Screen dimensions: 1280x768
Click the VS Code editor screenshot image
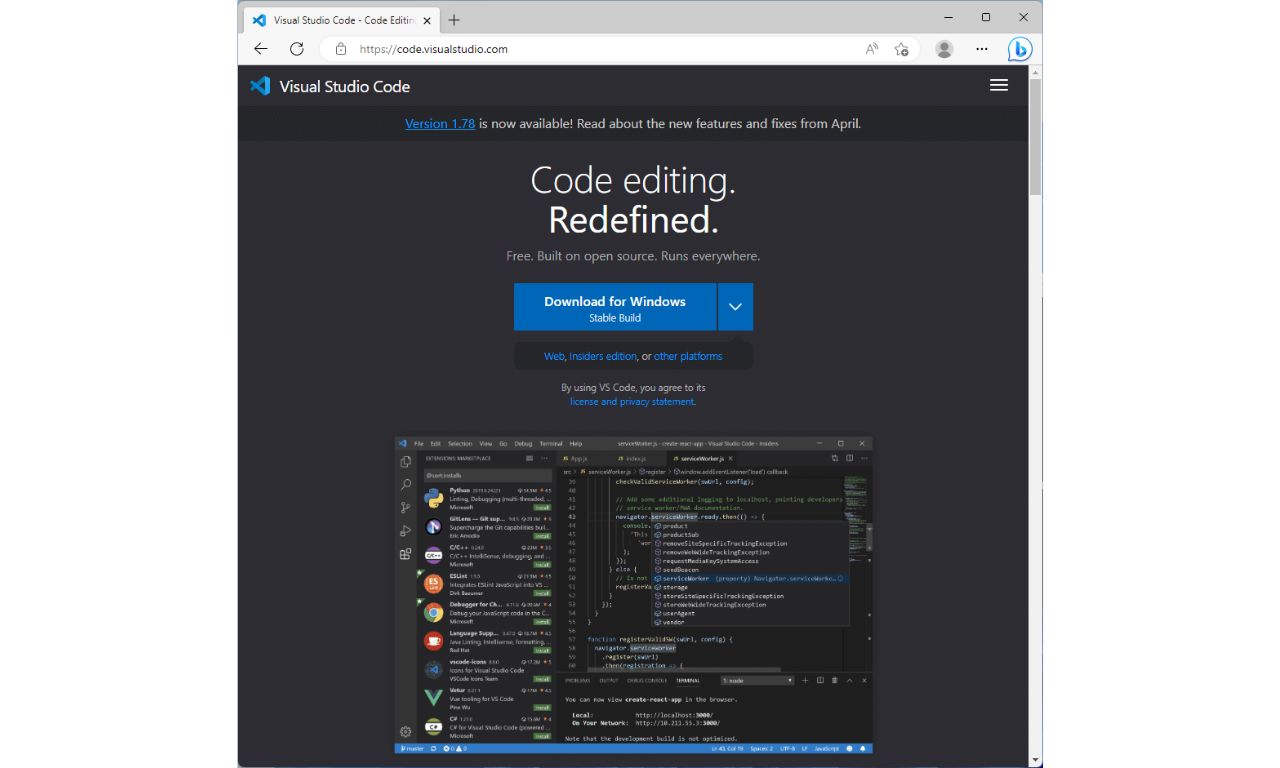633,595
